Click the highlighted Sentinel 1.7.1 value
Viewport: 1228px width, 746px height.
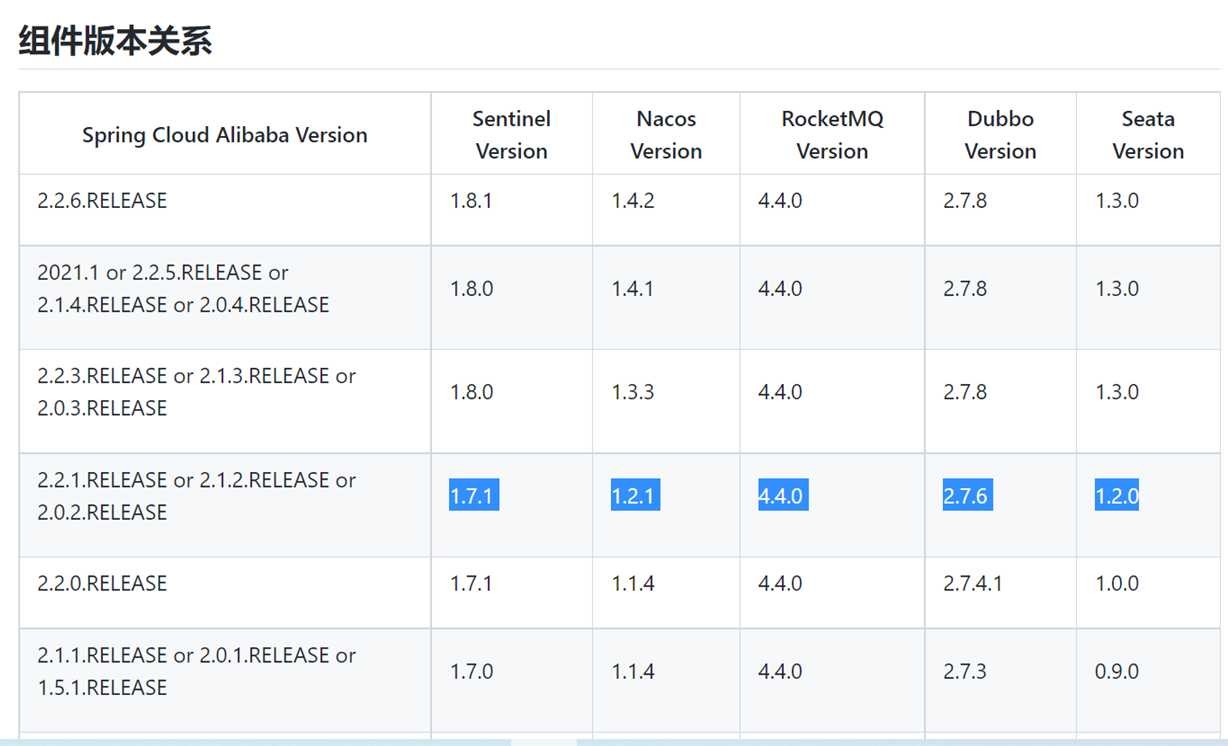[x=474, y=496]
